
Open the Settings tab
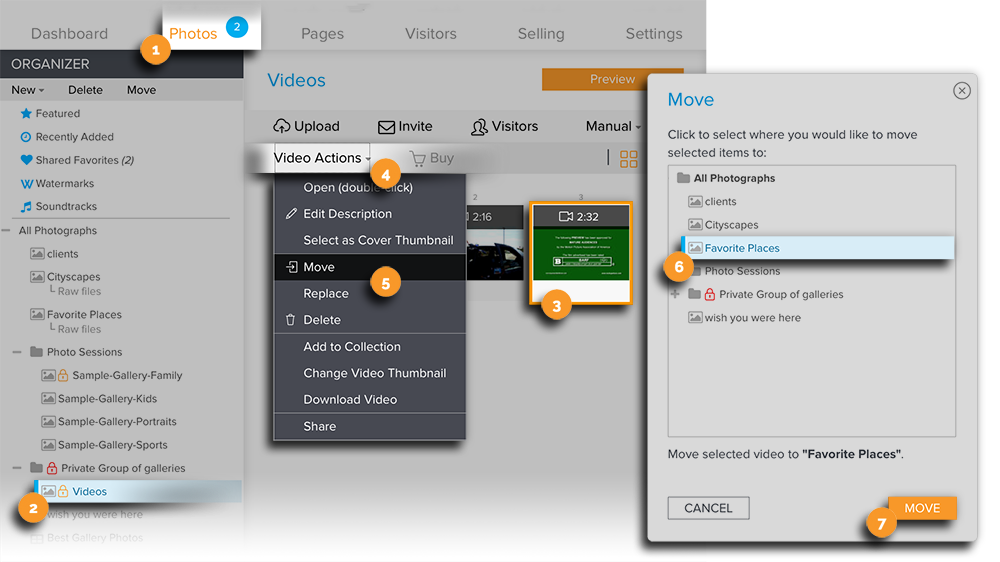point(654,34)
